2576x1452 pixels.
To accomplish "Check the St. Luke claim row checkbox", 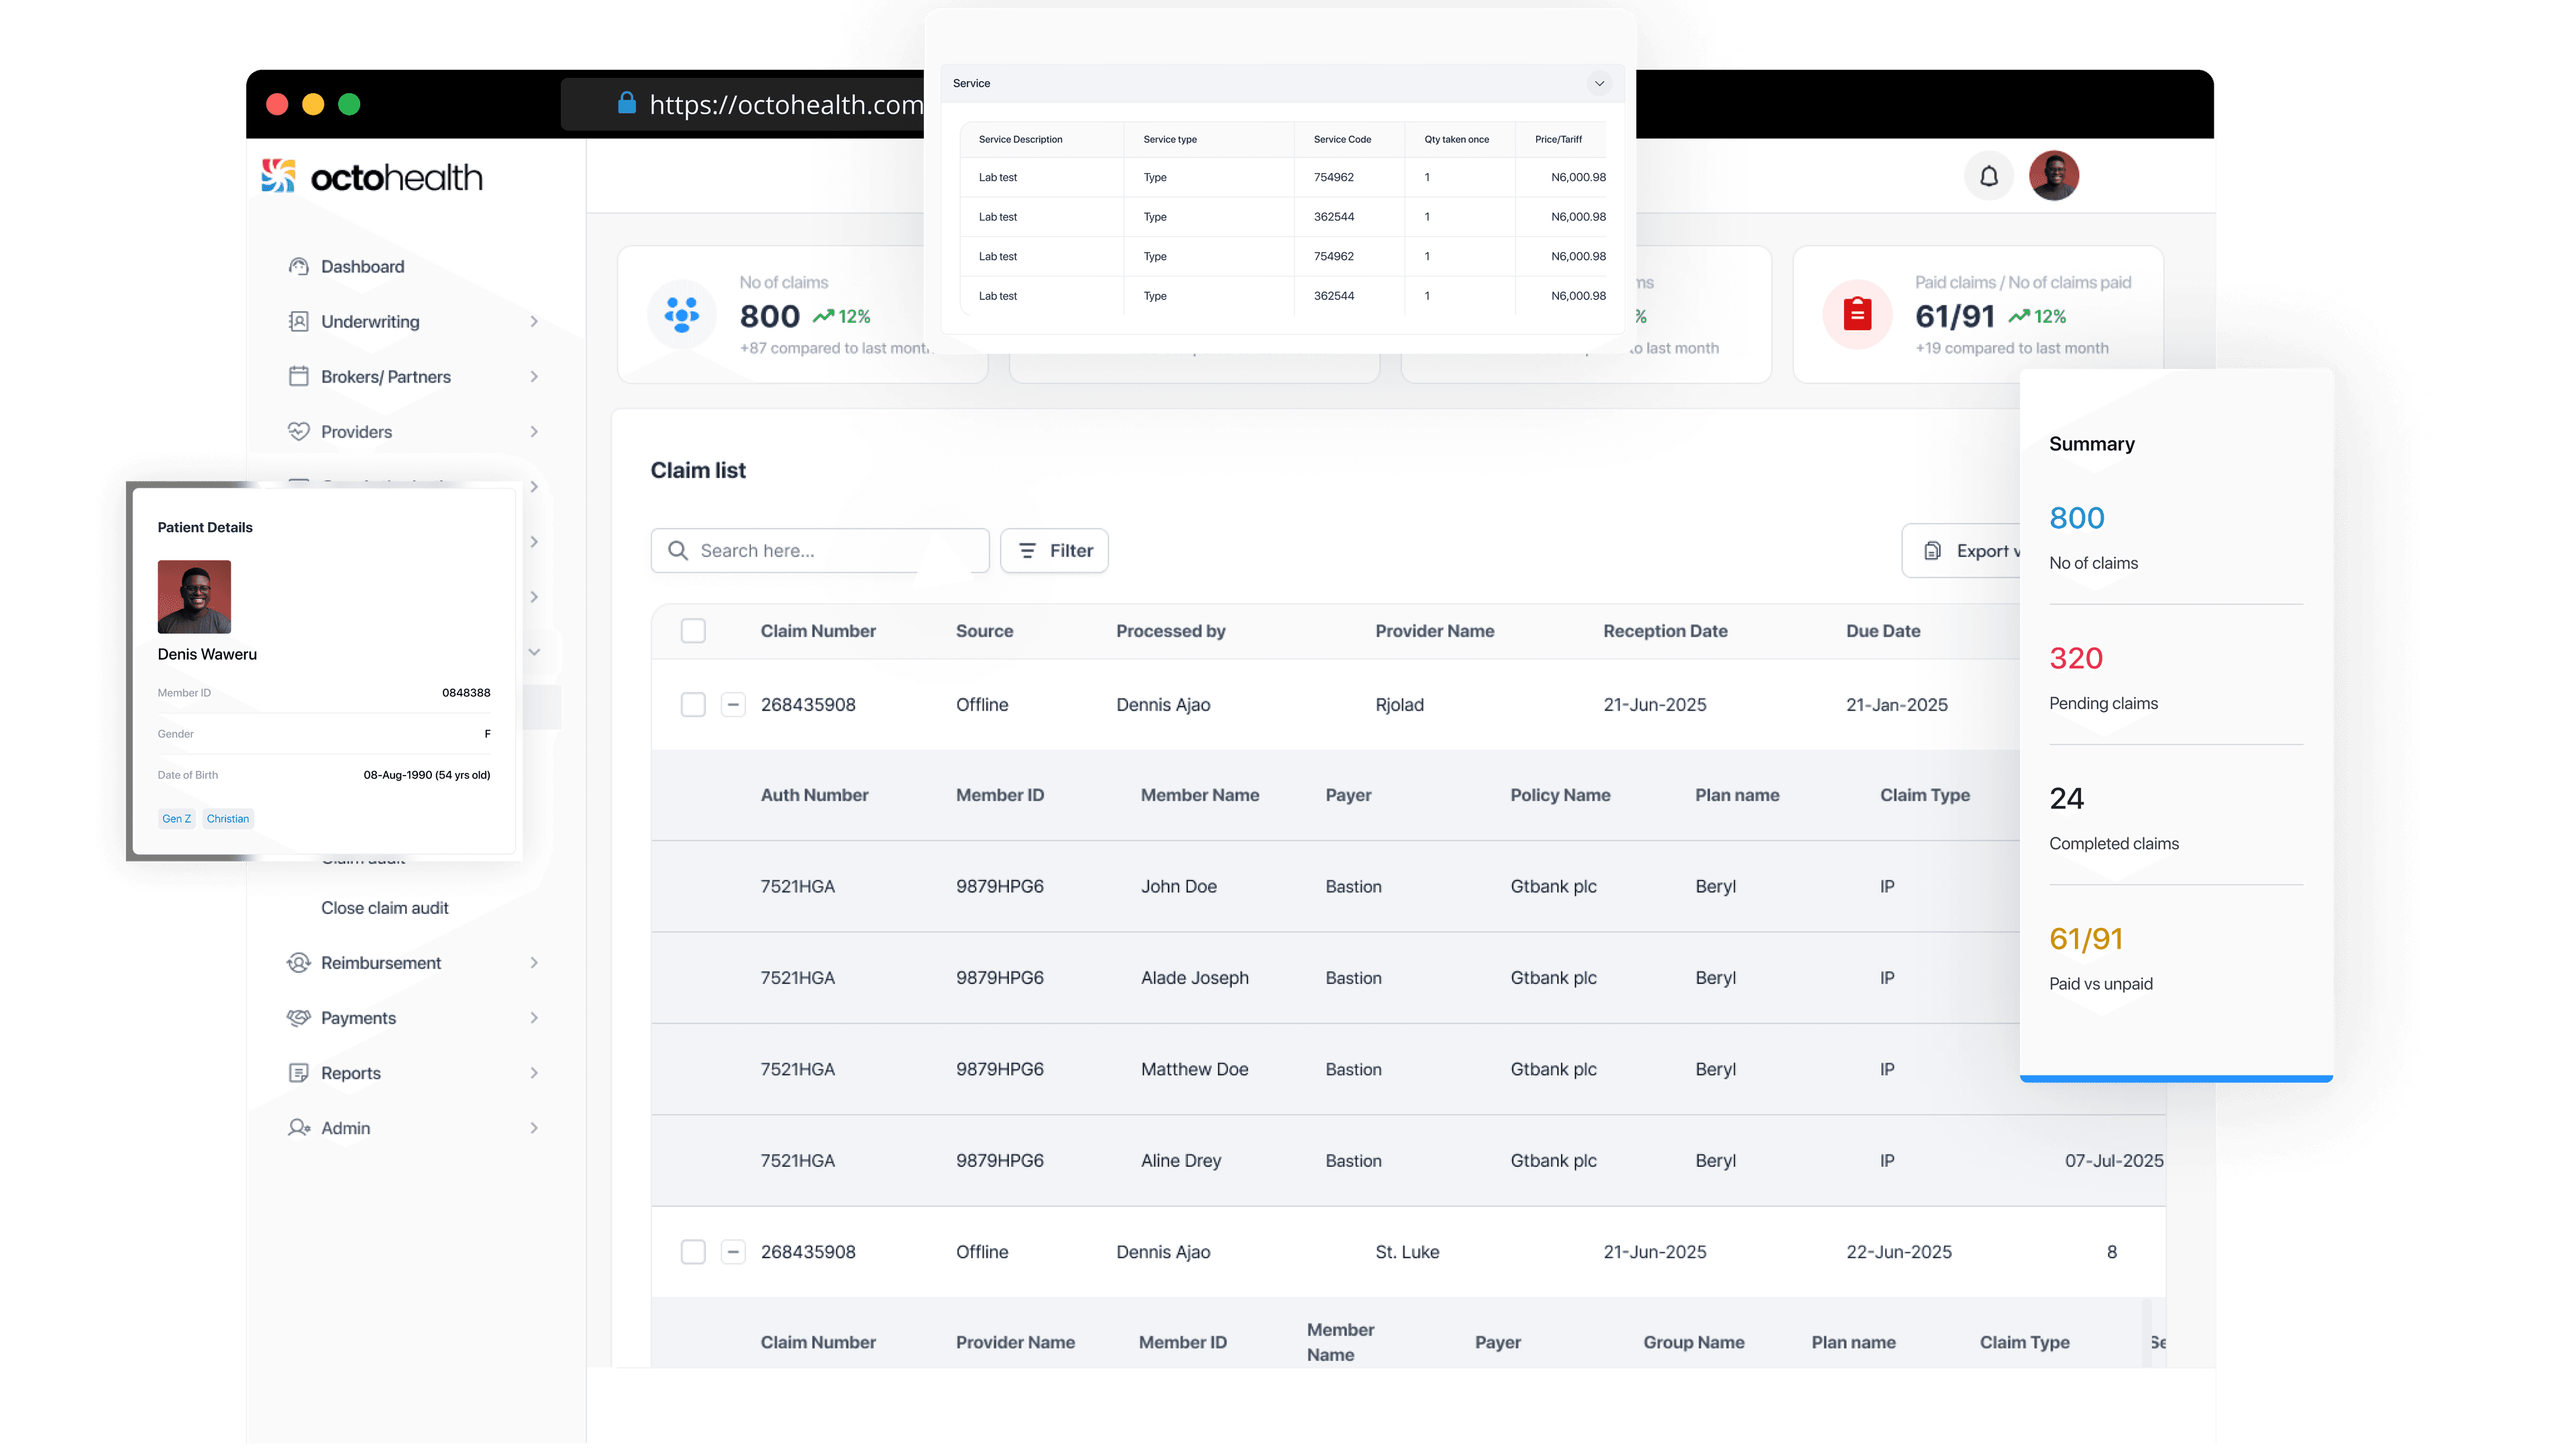I will click(693, 1251).
